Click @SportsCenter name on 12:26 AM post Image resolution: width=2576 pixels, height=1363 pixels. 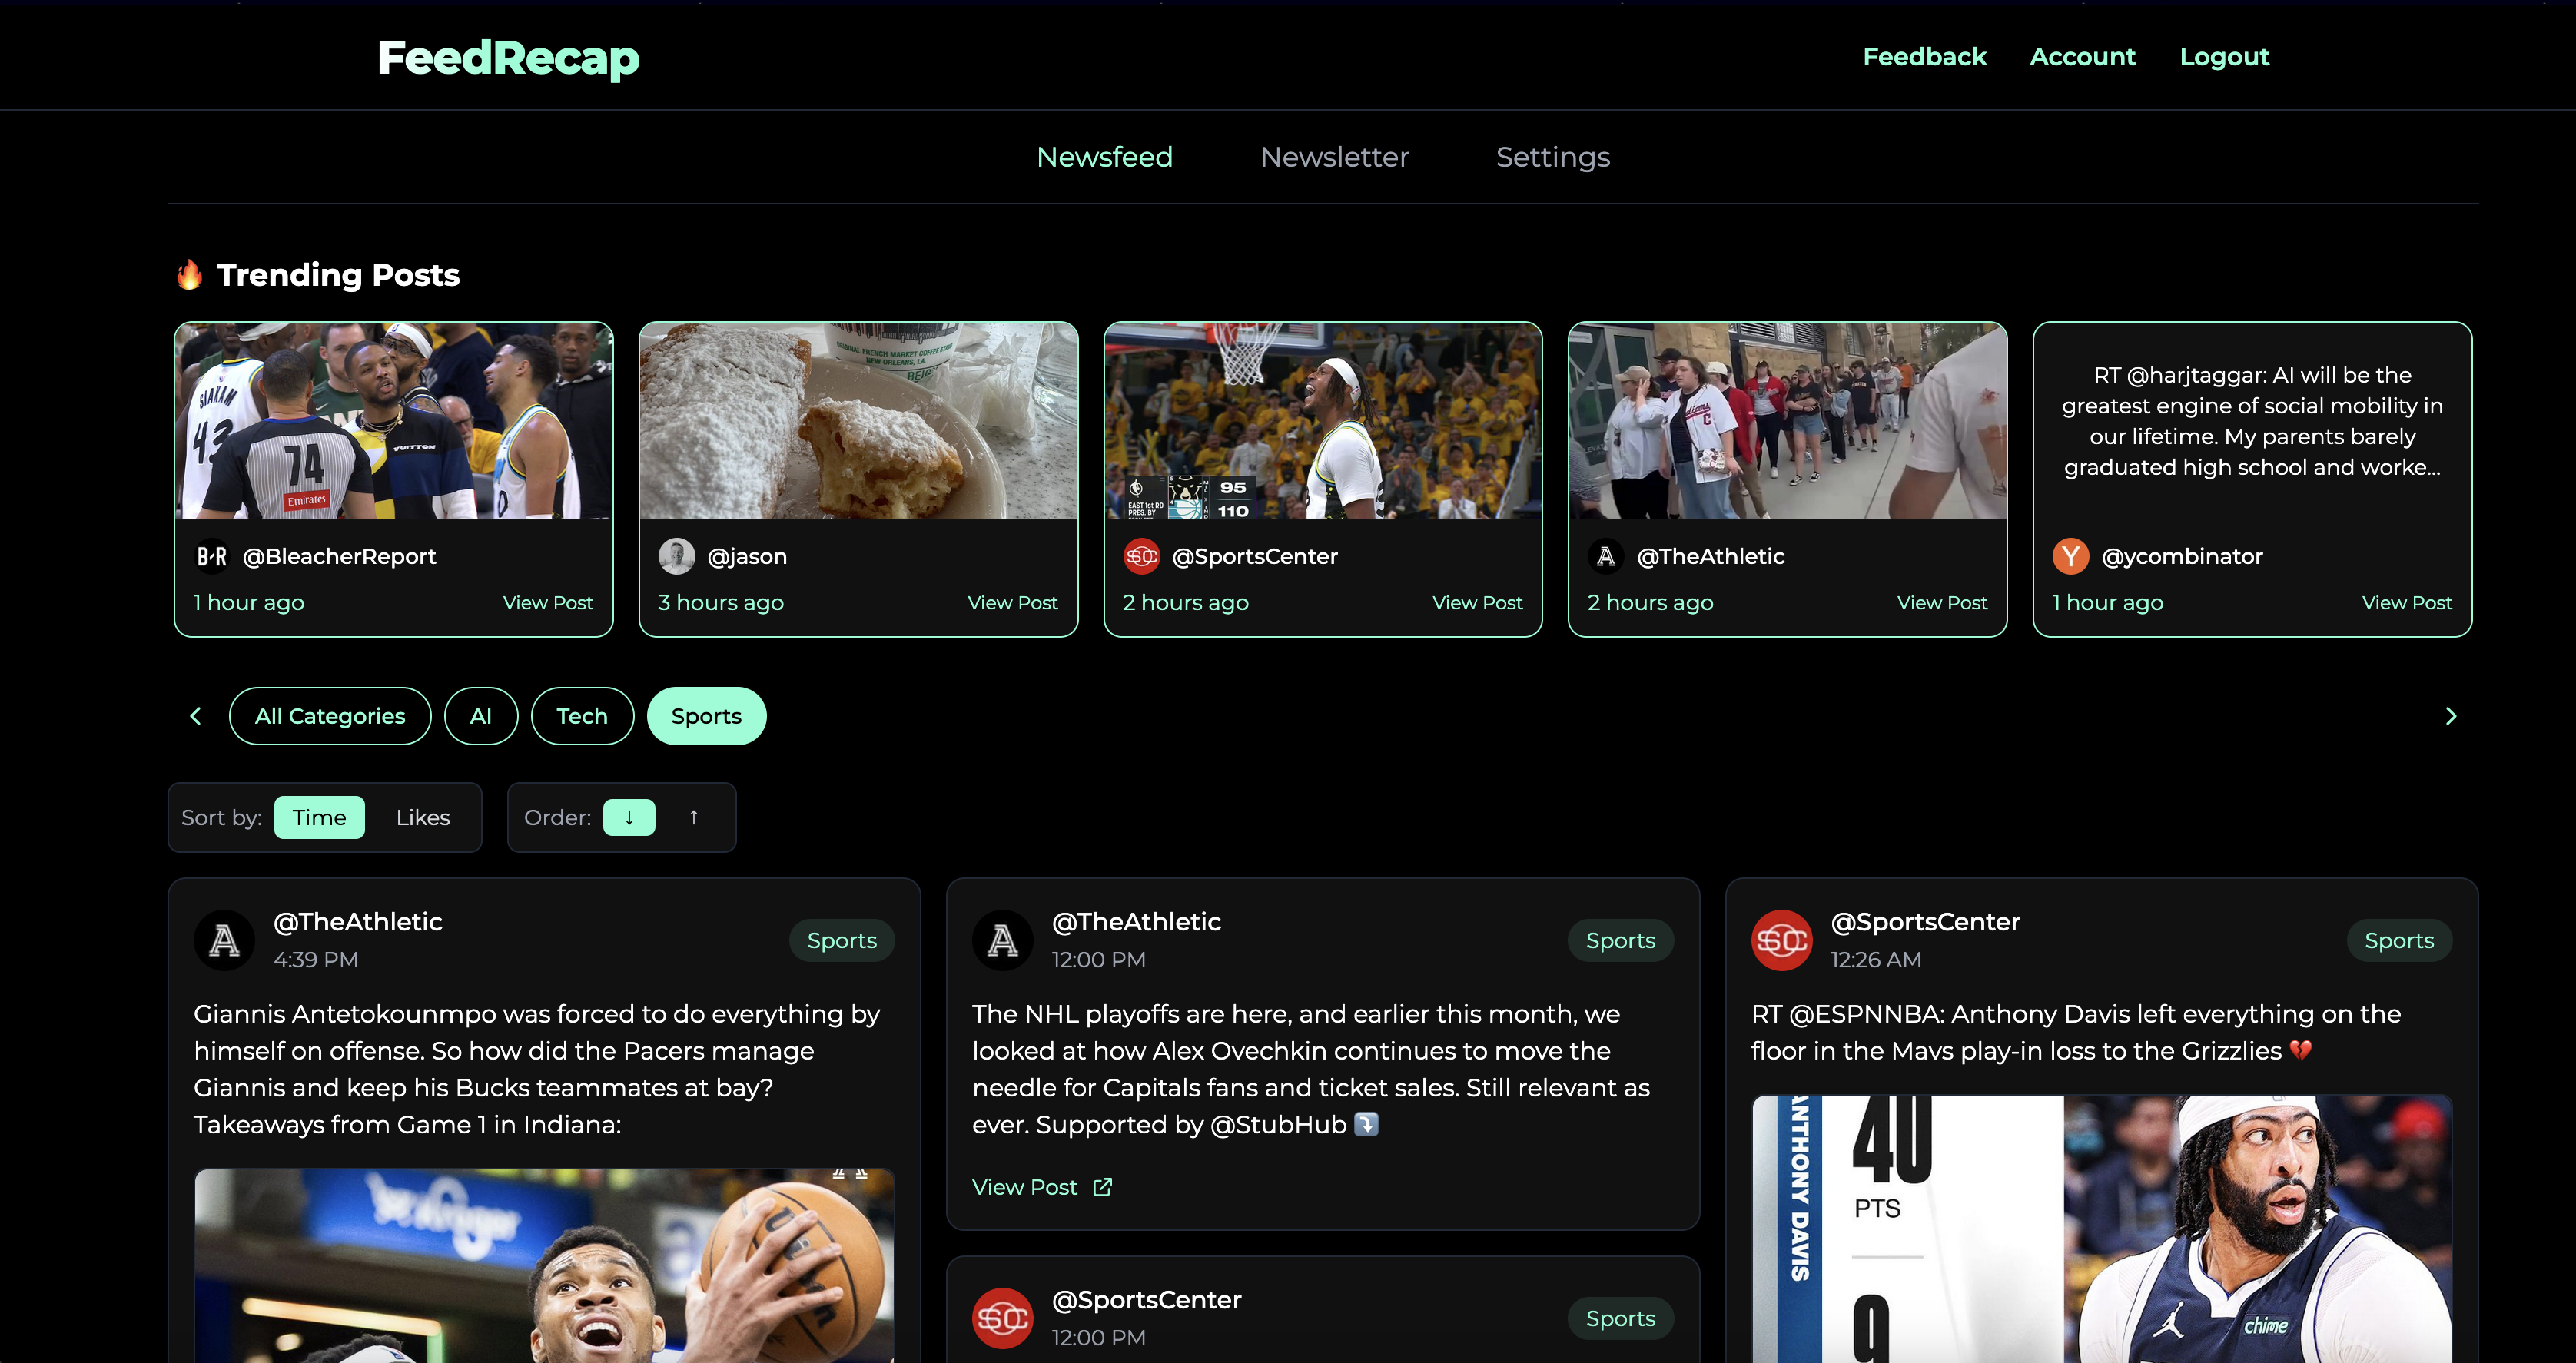coord(1925,922)
